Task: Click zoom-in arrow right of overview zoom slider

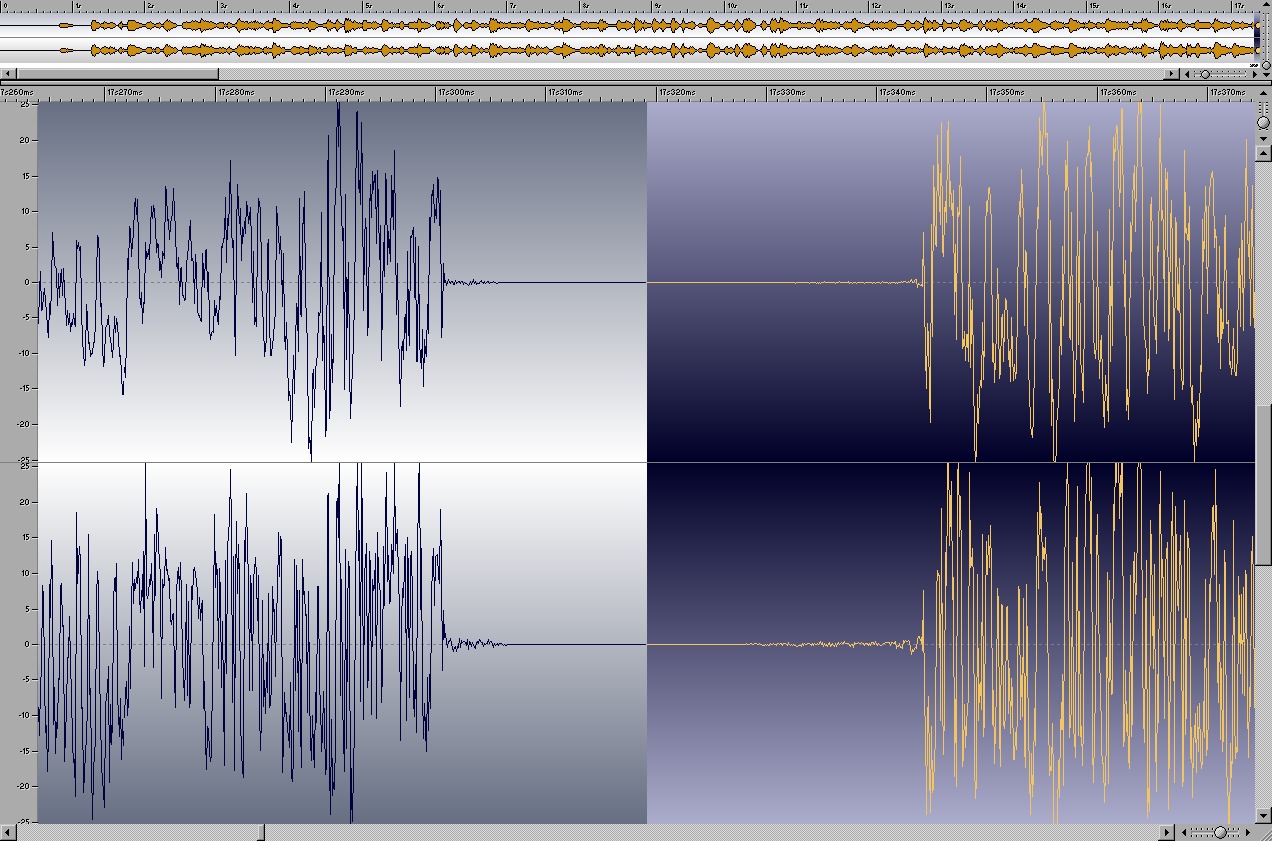Action: [1254, 74]
